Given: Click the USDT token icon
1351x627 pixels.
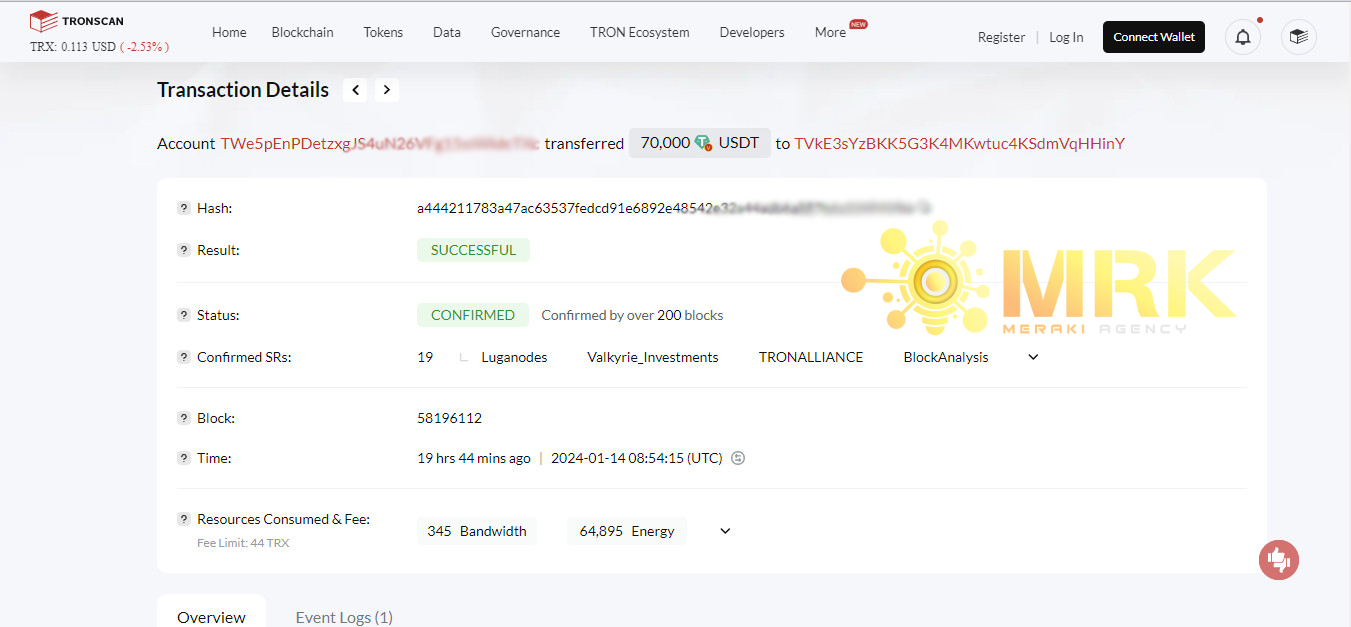Looking at the screenshot, I should [704, 143].
